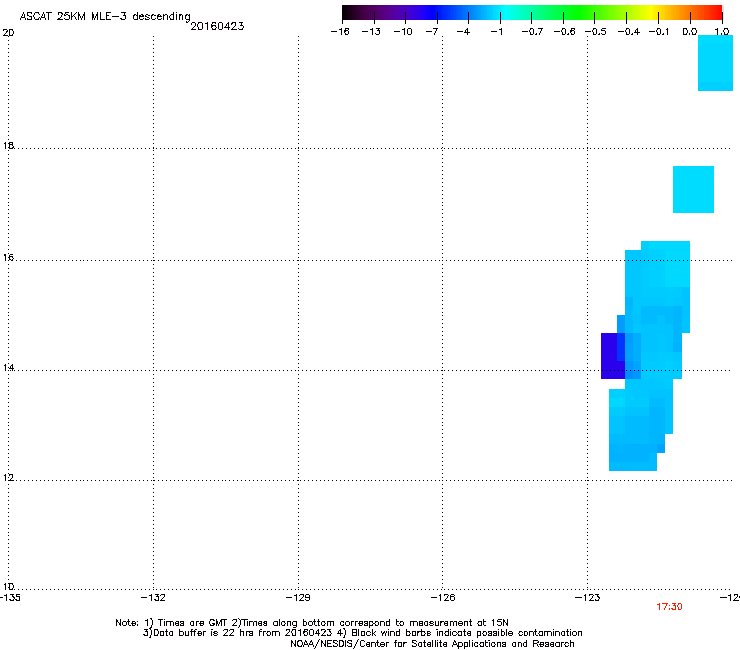Click the latitude label 18 on the axis

point(8,145)
